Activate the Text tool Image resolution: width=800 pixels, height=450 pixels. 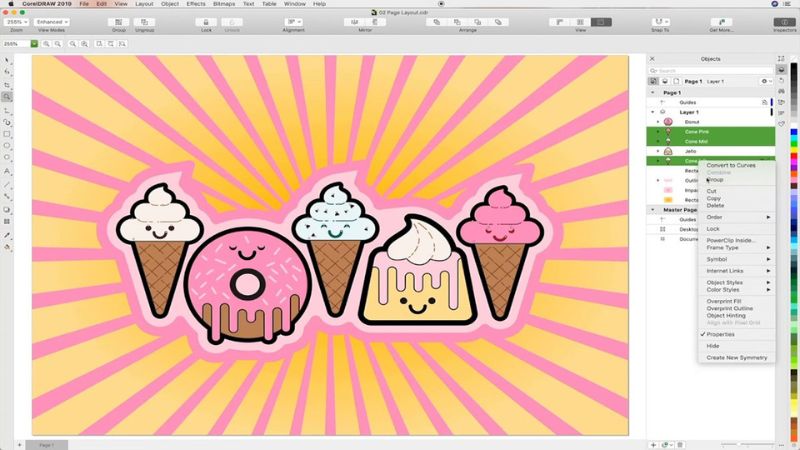(x=7, y=170)
